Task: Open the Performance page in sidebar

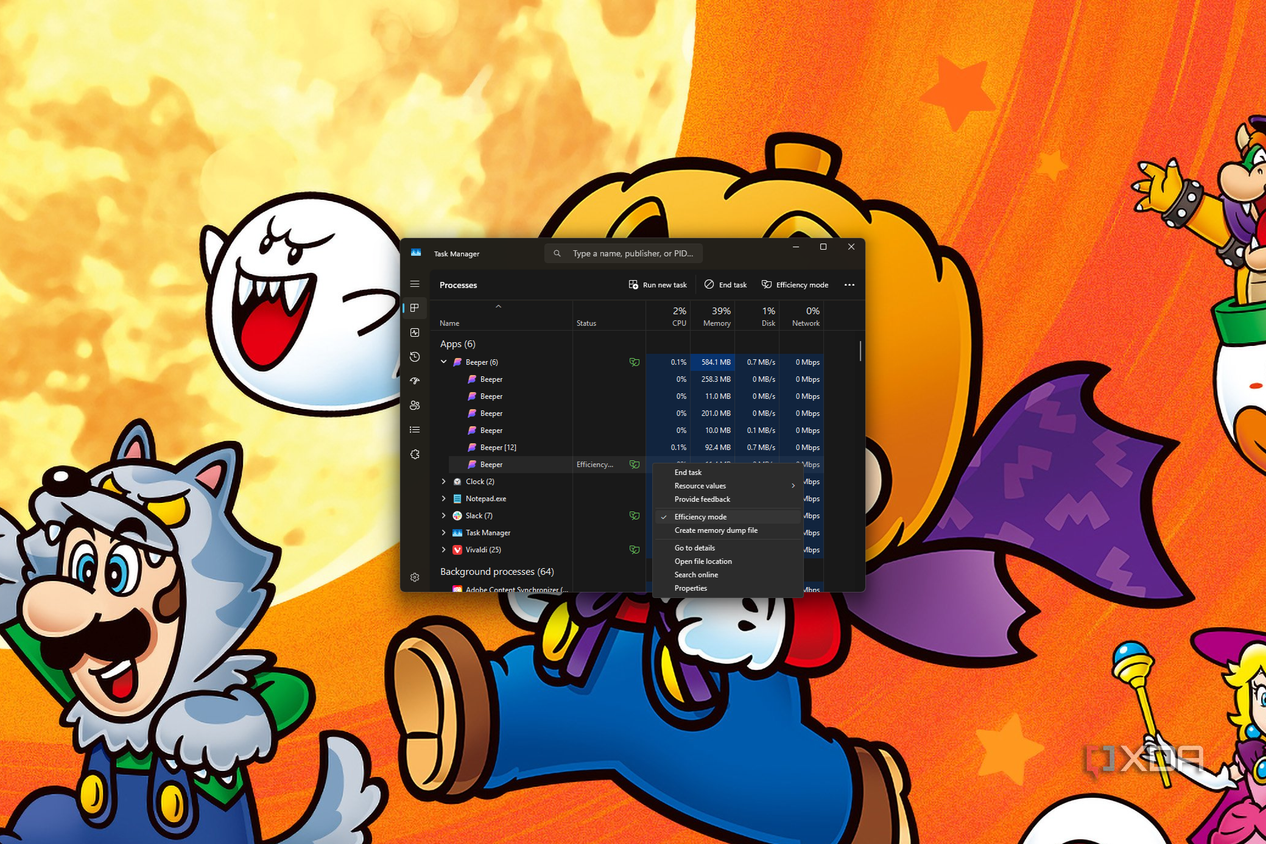Action: coord(415,332)
